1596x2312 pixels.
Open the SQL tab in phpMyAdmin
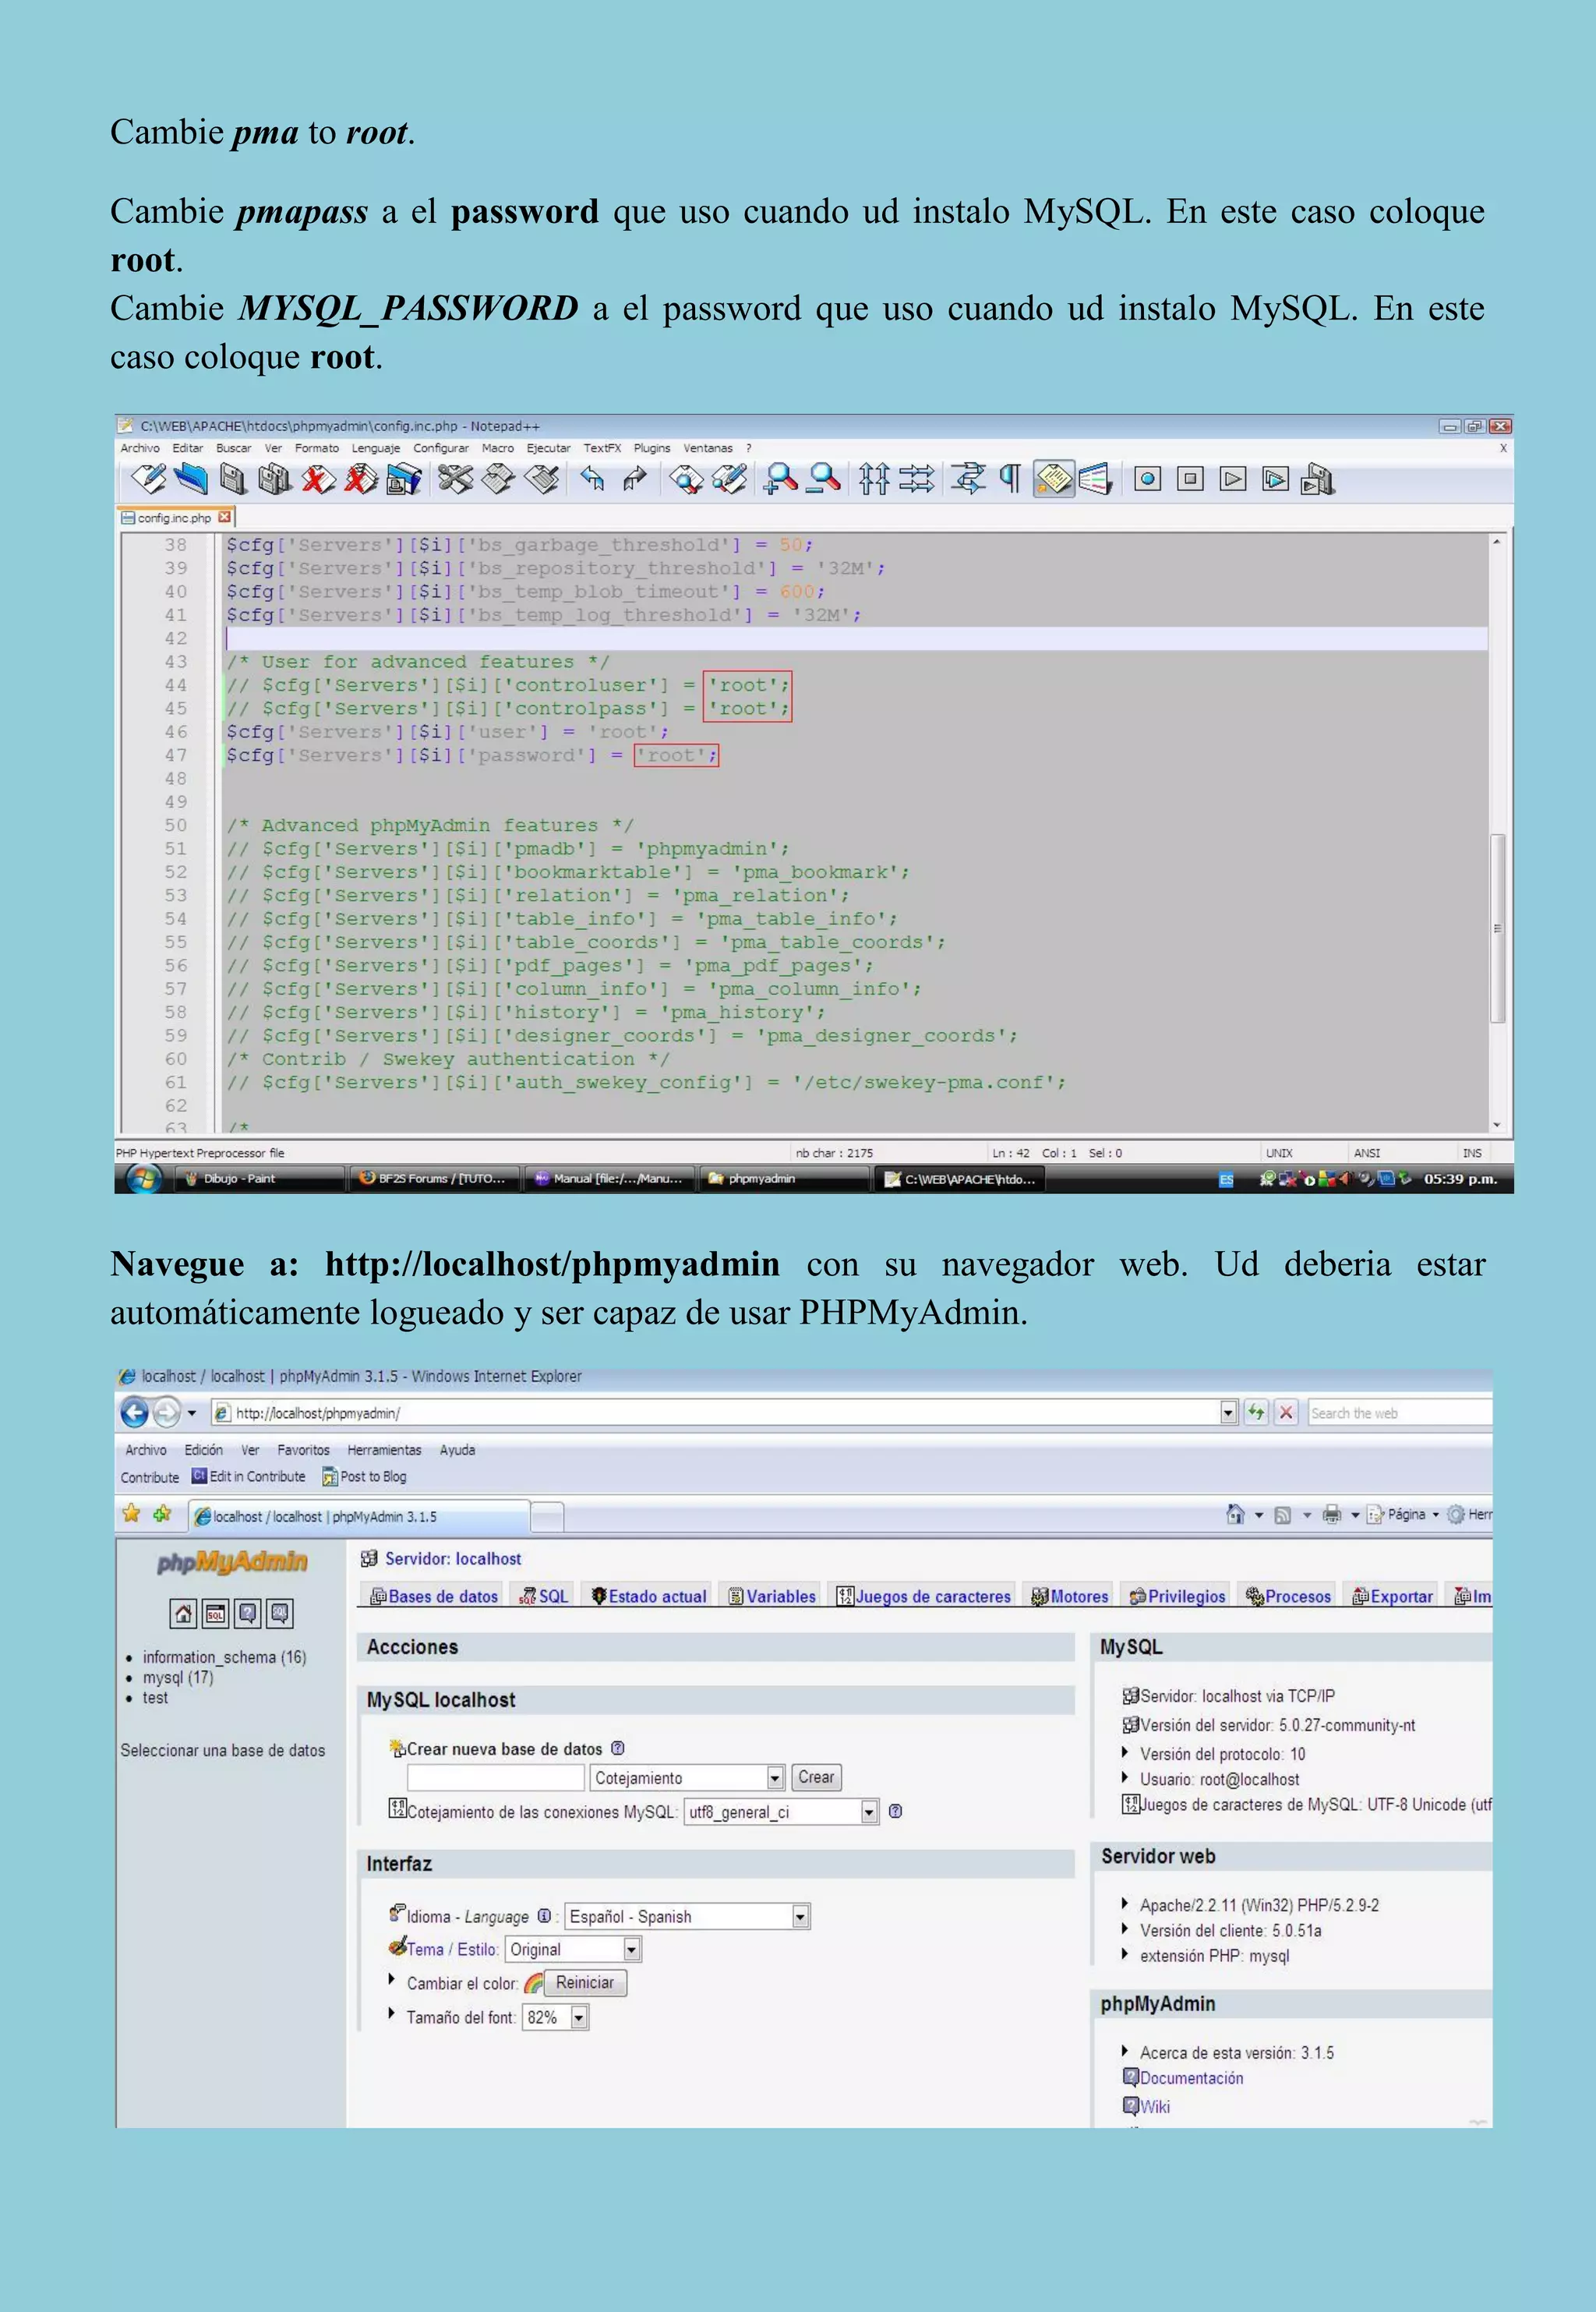pyautogui.click(x=543, y=1597)
